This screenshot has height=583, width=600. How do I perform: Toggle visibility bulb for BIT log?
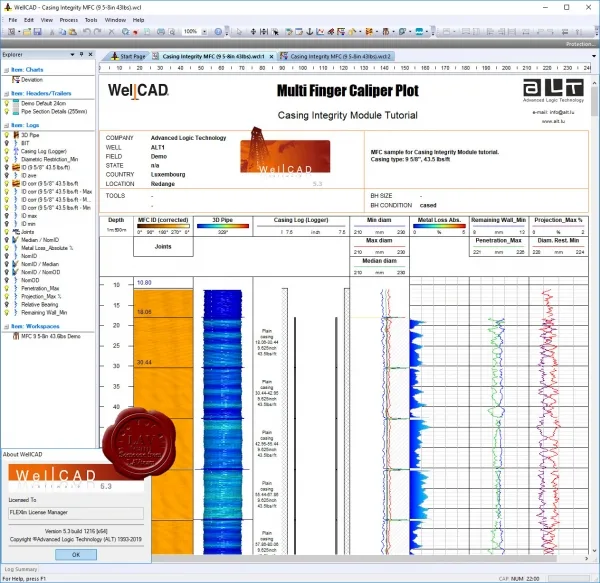coord(7,143)
